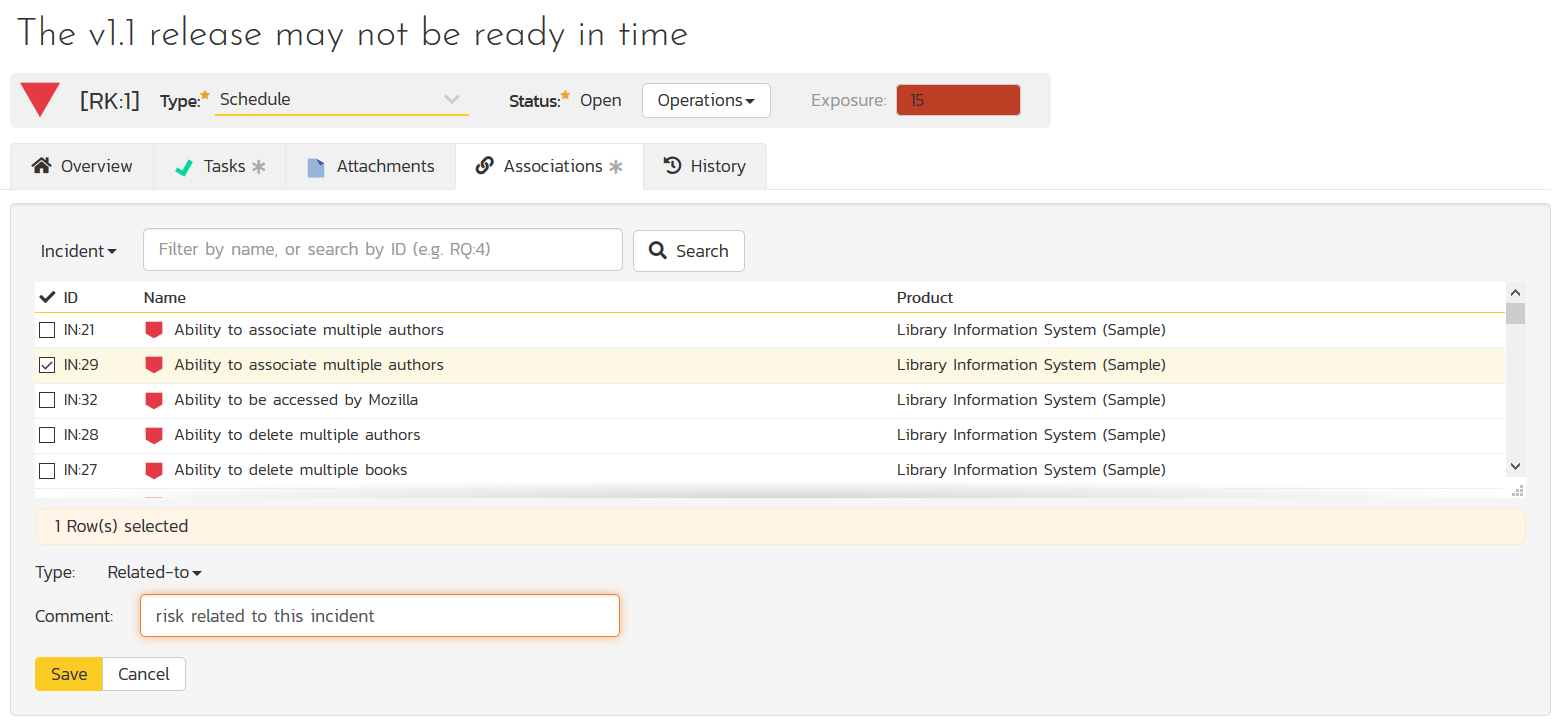Click the red risk triangle icon
Viewport: 1558px width, 724px height.
40,99
